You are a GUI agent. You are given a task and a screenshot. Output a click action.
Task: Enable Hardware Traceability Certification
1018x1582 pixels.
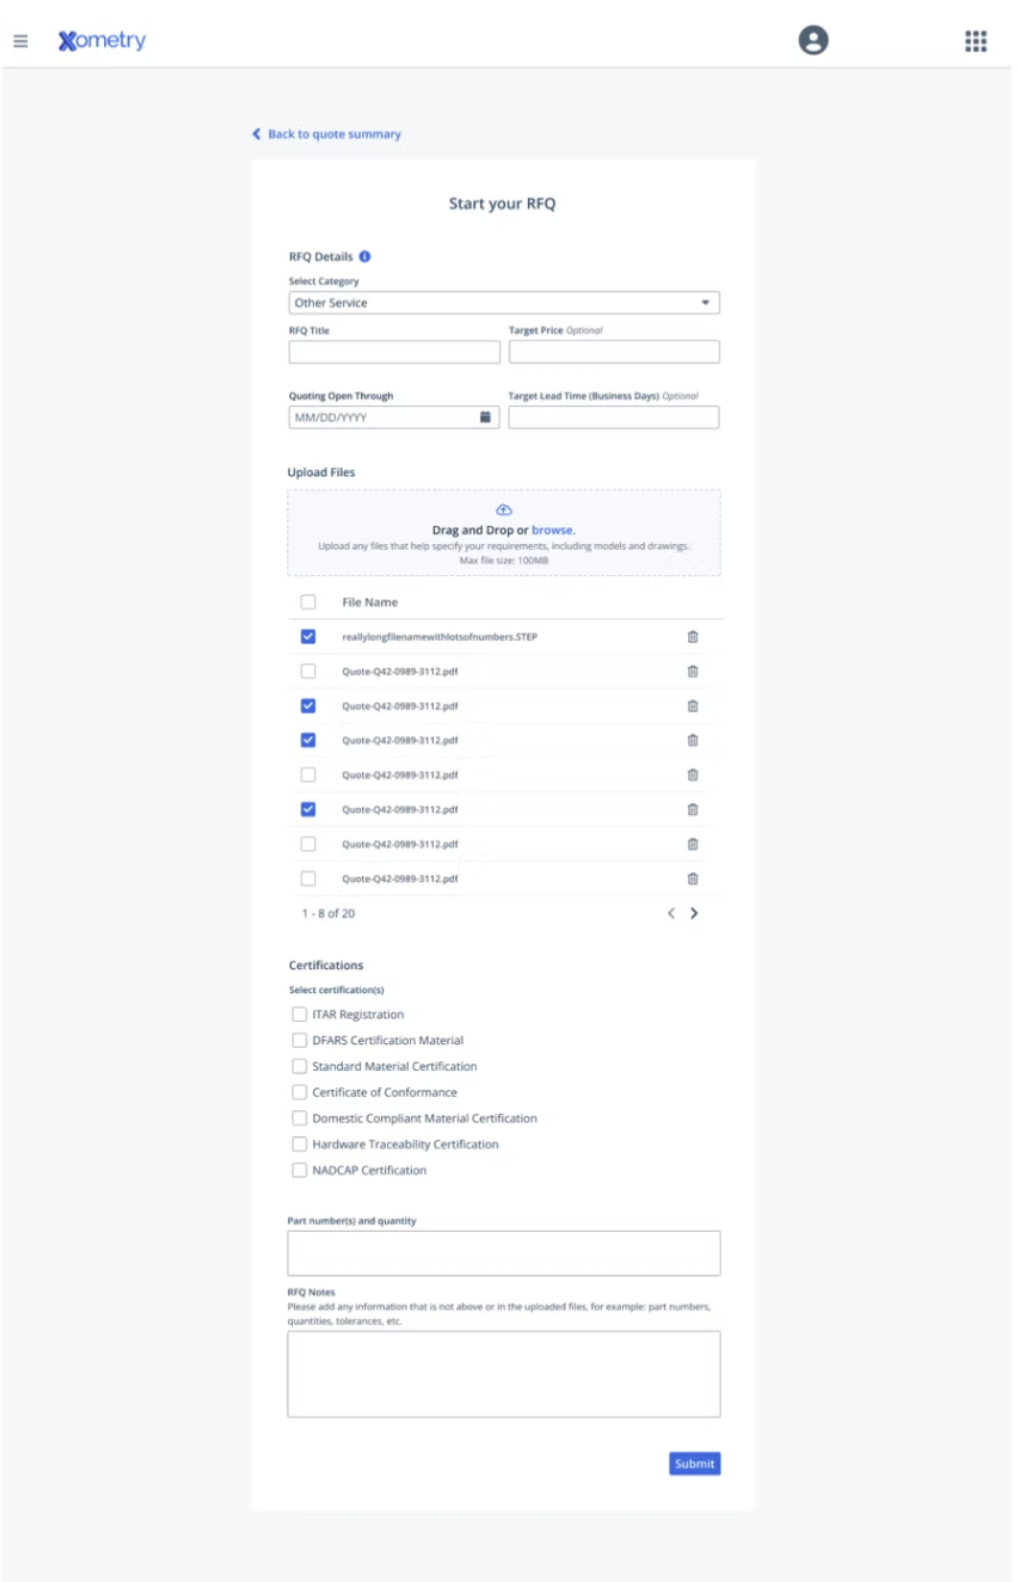point(299,1144)
